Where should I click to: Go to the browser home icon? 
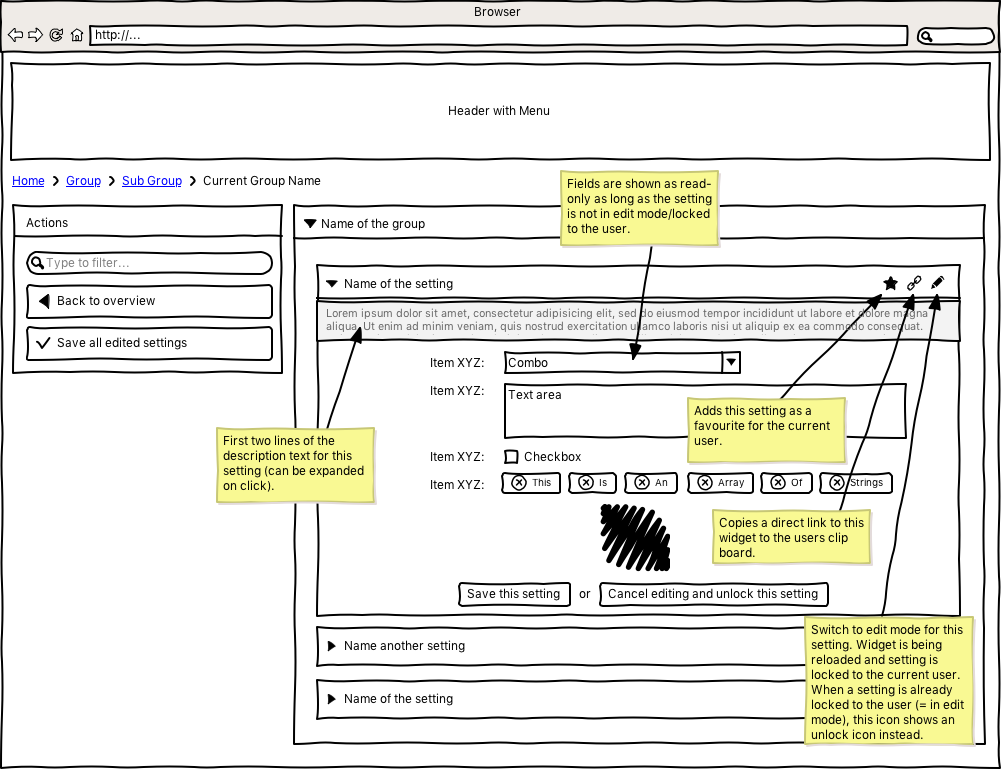click(x=77, y=36)
